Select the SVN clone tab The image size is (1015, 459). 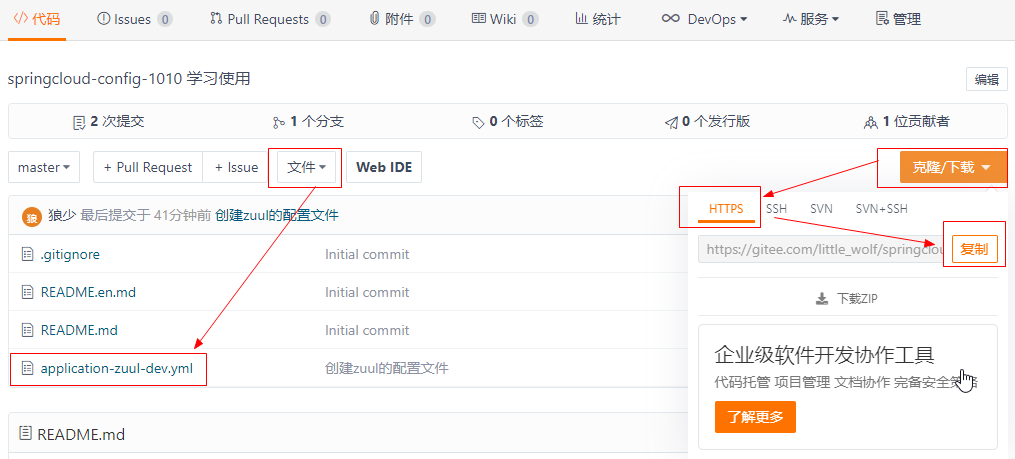click(x=821, y=208)
